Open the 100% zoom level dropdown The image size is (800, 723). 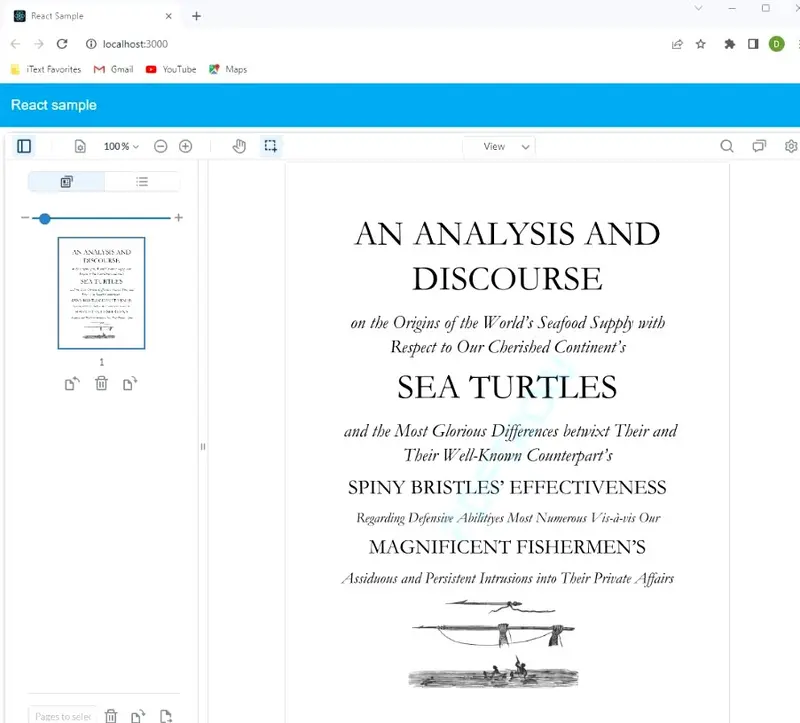[x=121, y=146]
